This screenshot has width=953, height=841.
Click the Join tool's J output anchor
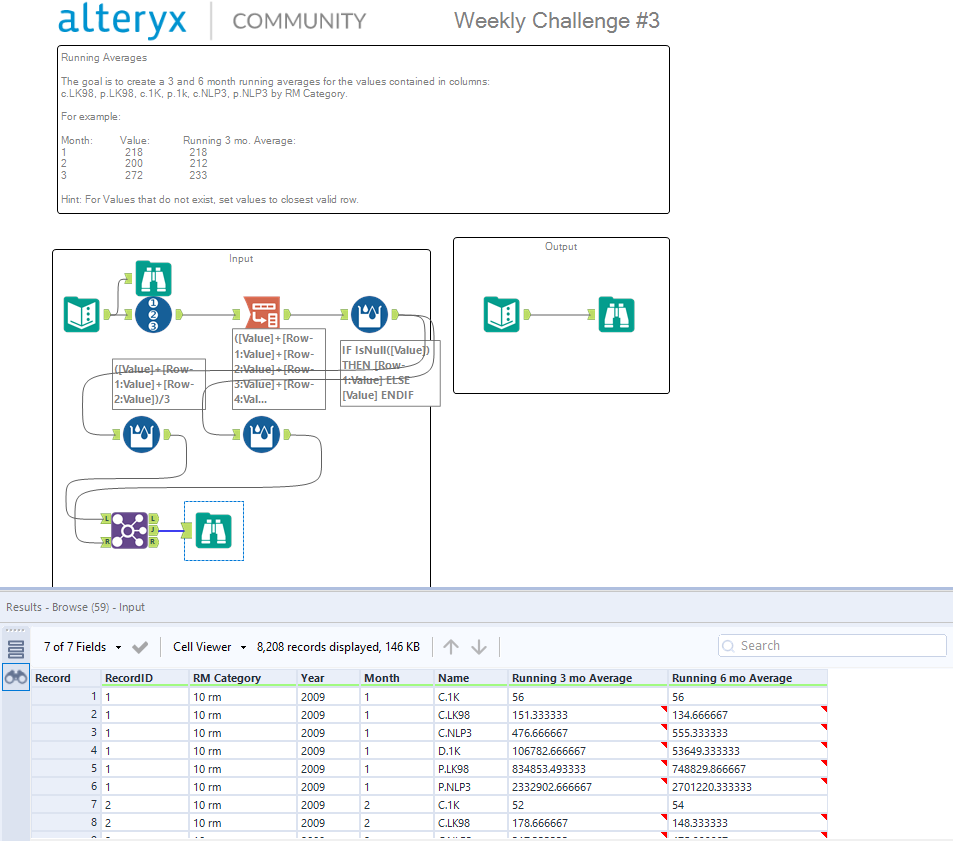click(x=154, y=530)
